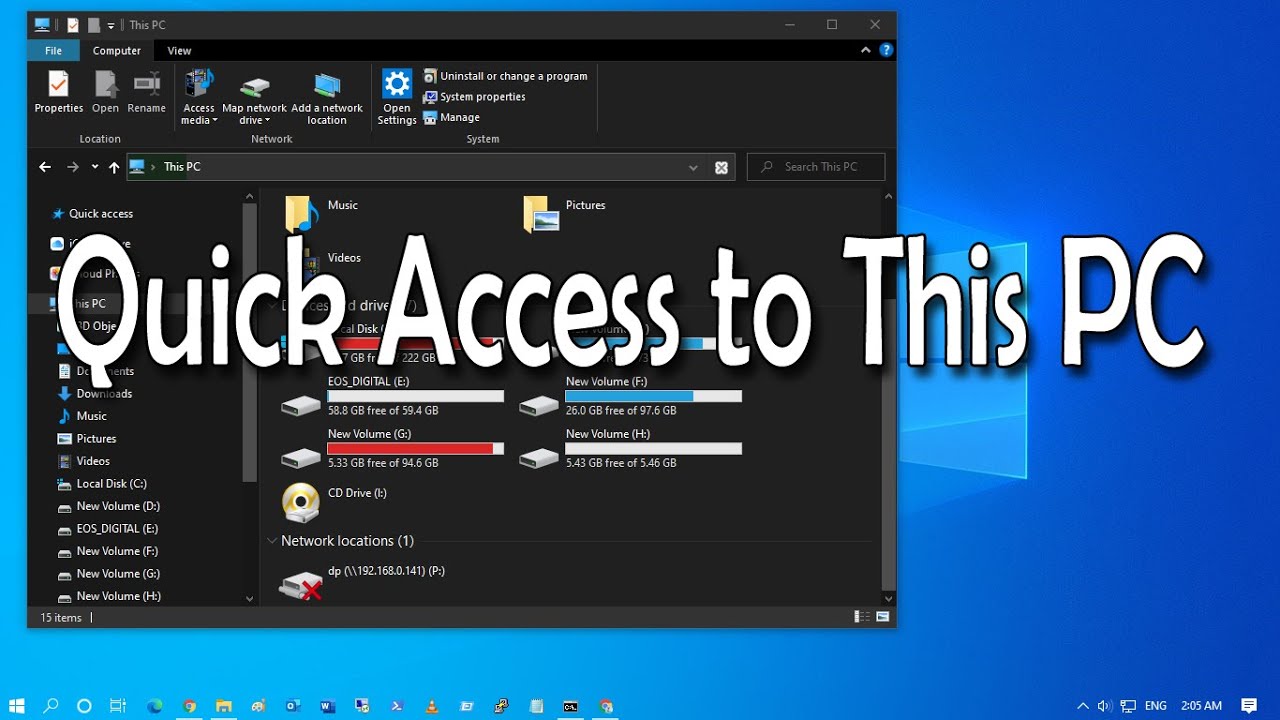Screen dimensions: 1280x720
Task: Select the EOS_DIGITAL (E:) drive icon
Action: [x=301, y=405]
